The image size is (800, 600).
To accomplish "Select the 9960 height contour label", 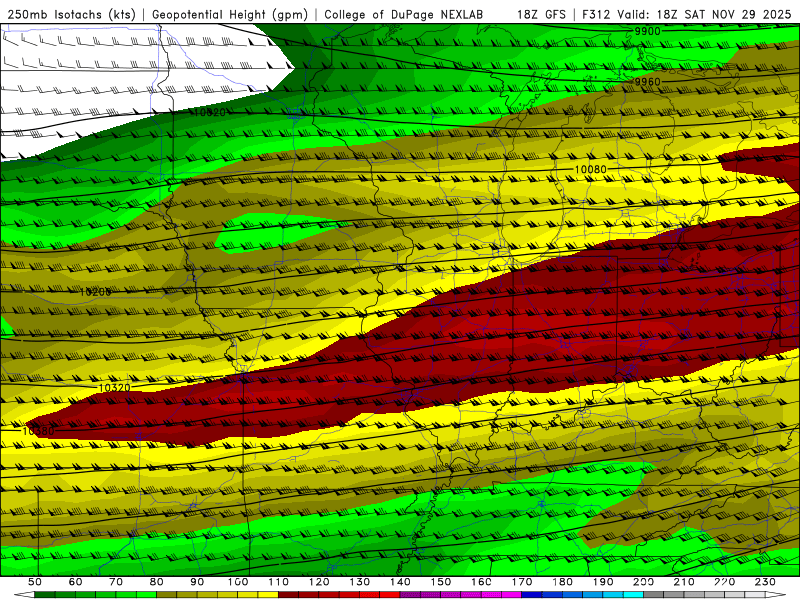I will [647, 82].
